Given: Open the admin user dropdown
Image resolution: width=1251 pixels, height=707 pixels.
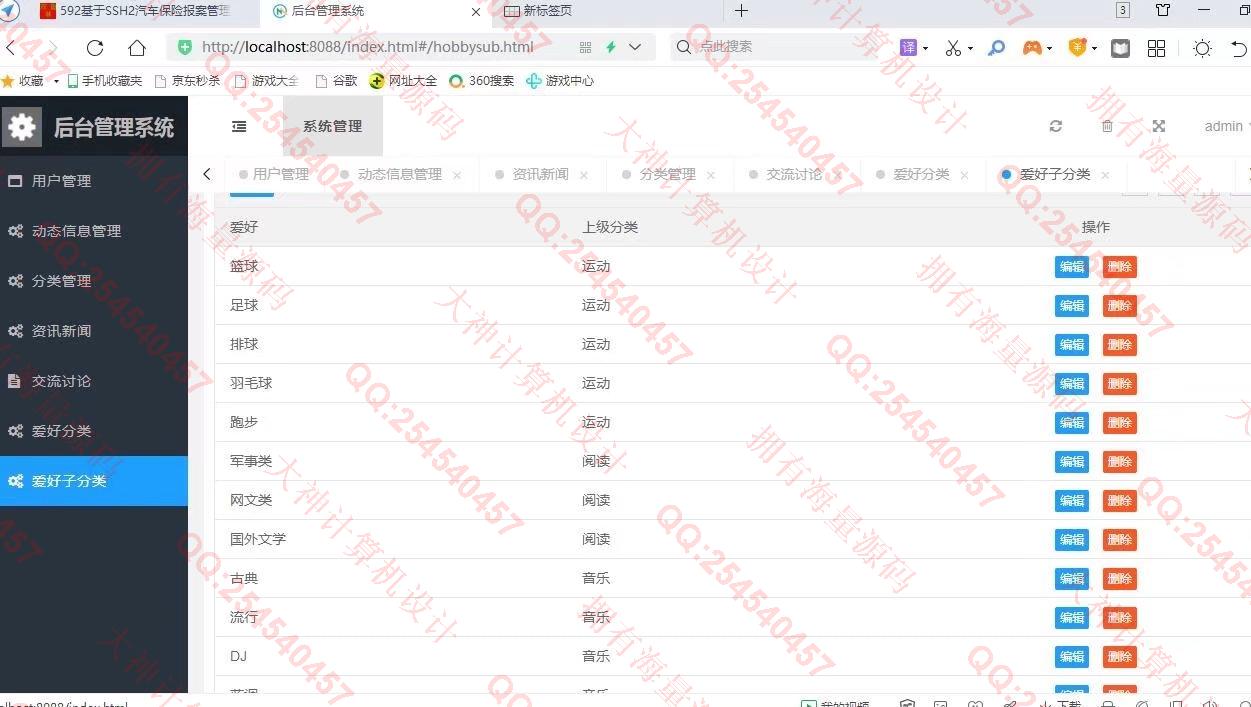Looking at the screenshot, I should tap(1226, 126).
